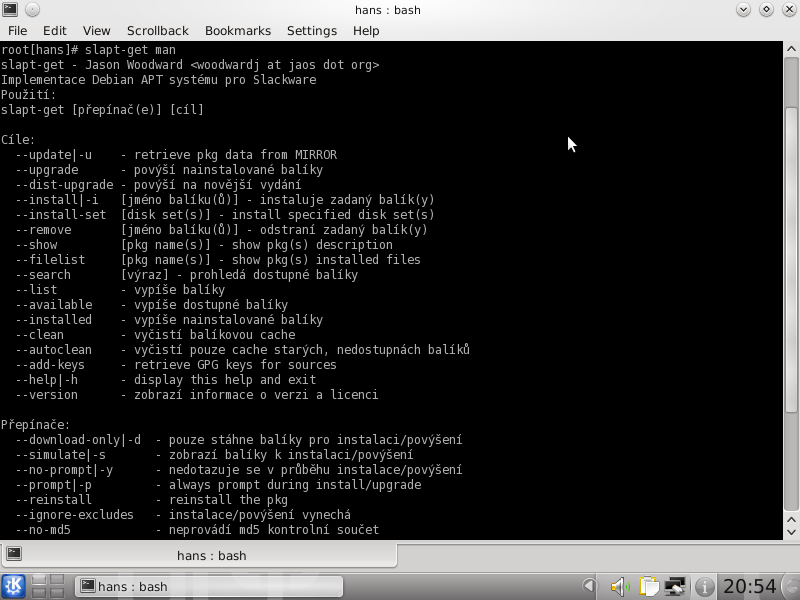Image resolution: width=800 pixels, height=600 pixels.
Task: Click the scrollbar up arrow near the bottom
Action: click(x=791, y=520)
